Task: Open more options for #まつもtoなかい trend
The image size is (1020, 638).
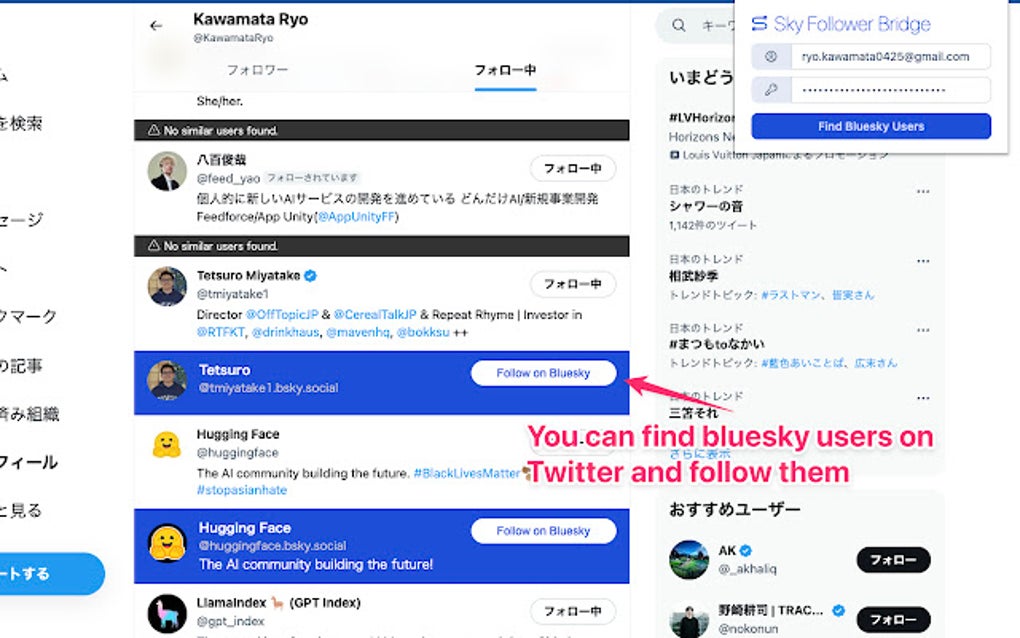Action: [923, 330]
